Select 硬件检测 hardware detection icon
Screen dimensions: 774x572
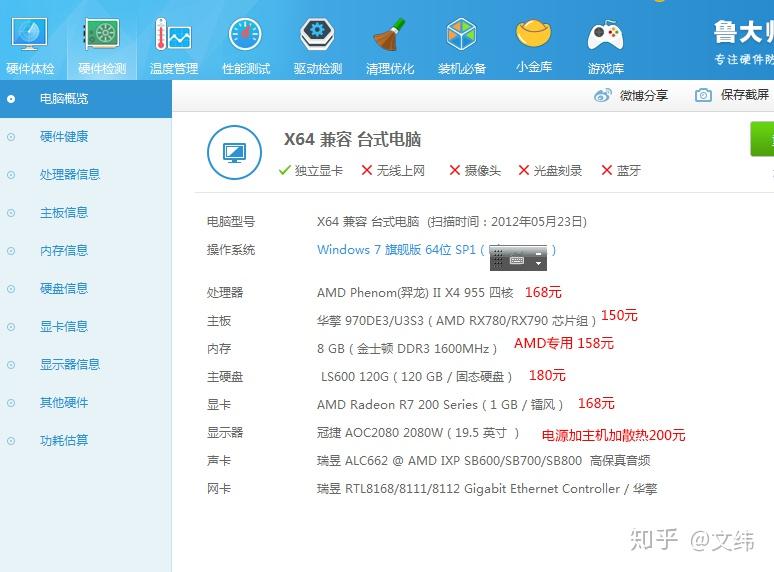coord(101,34)
